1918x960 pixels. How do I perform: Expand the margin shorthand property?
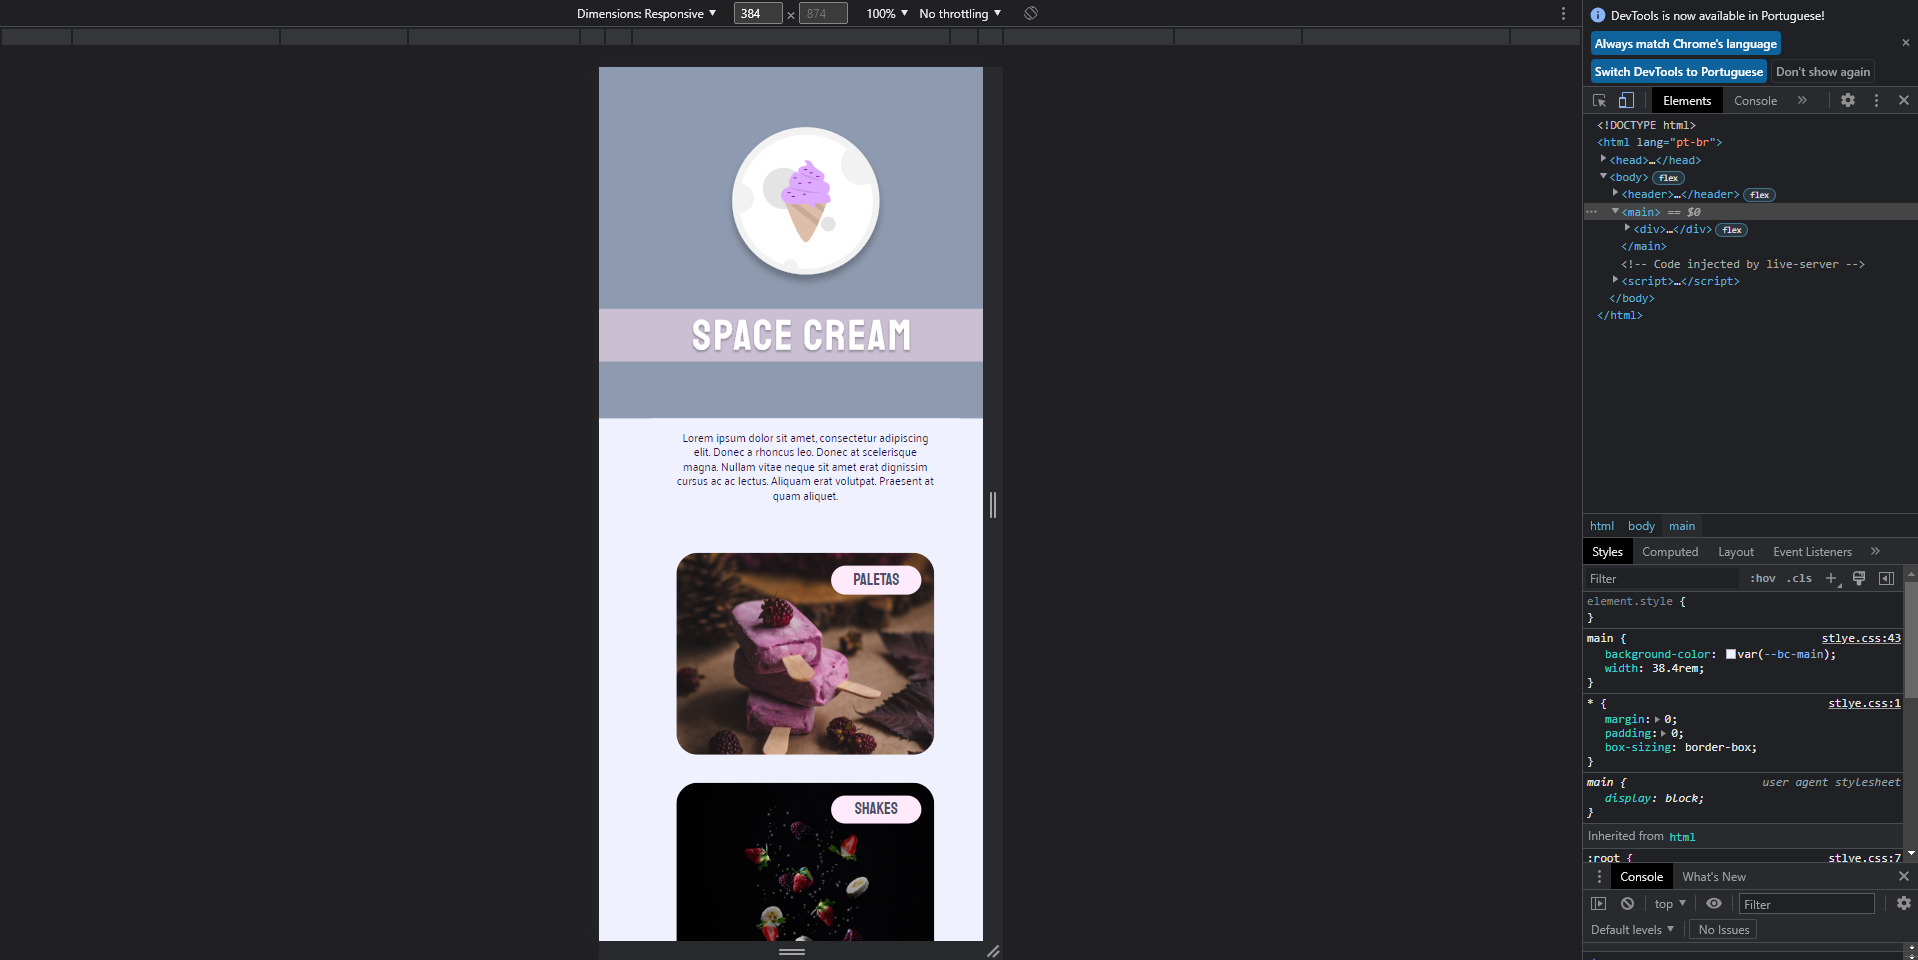(x=1657, y=719)
